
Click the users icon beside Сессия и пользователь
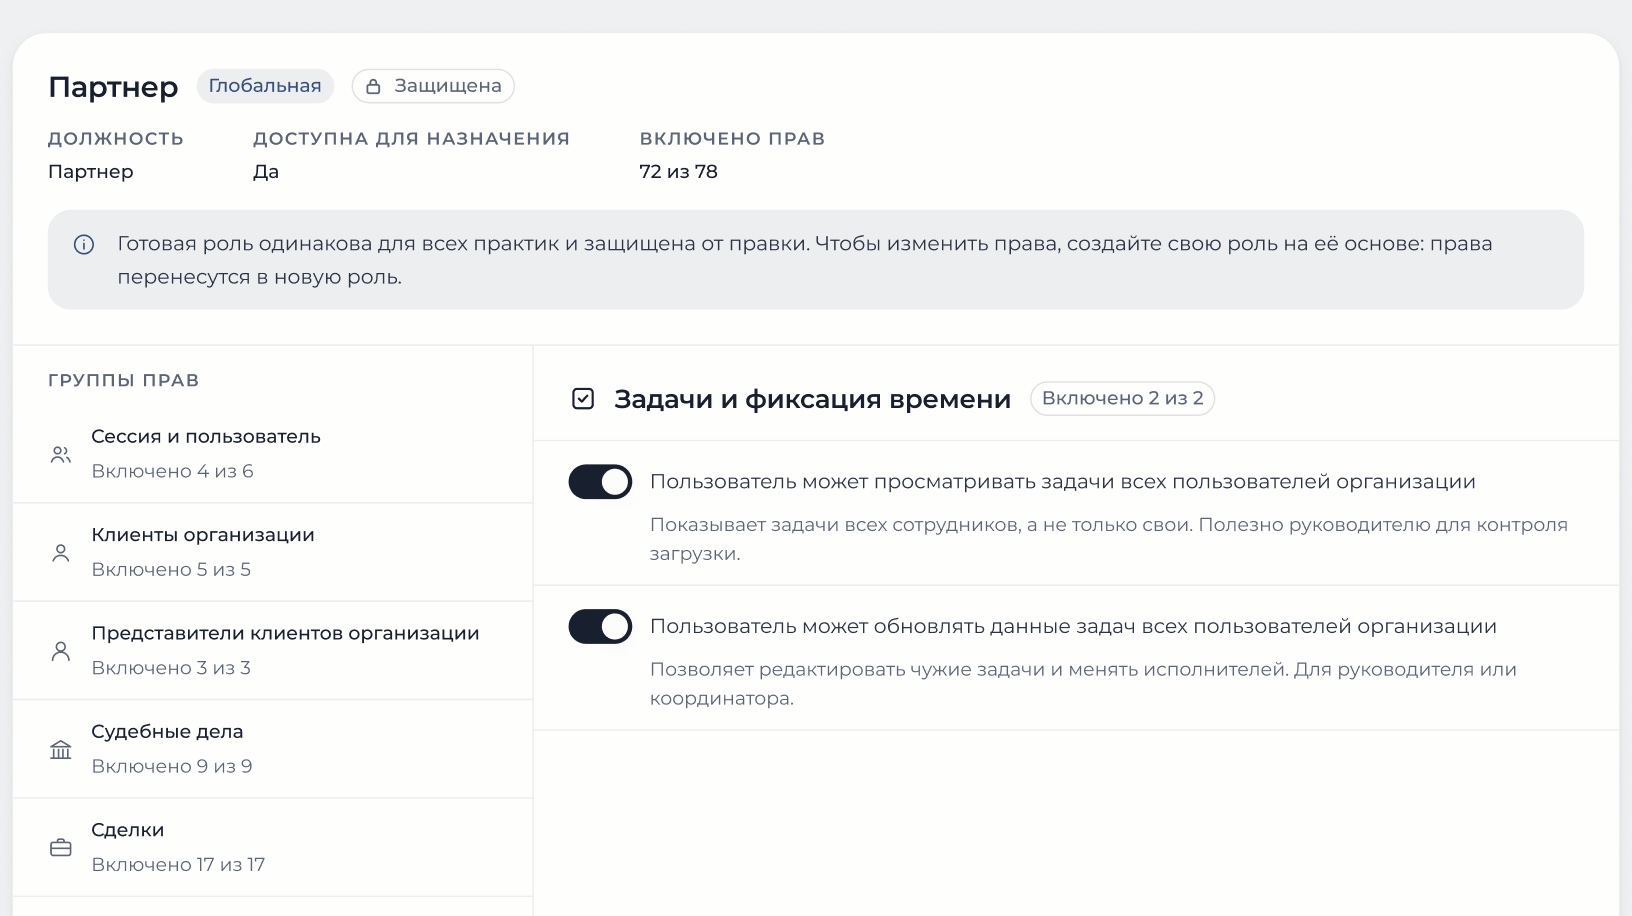pyautogui.click(x=61, y=455)
